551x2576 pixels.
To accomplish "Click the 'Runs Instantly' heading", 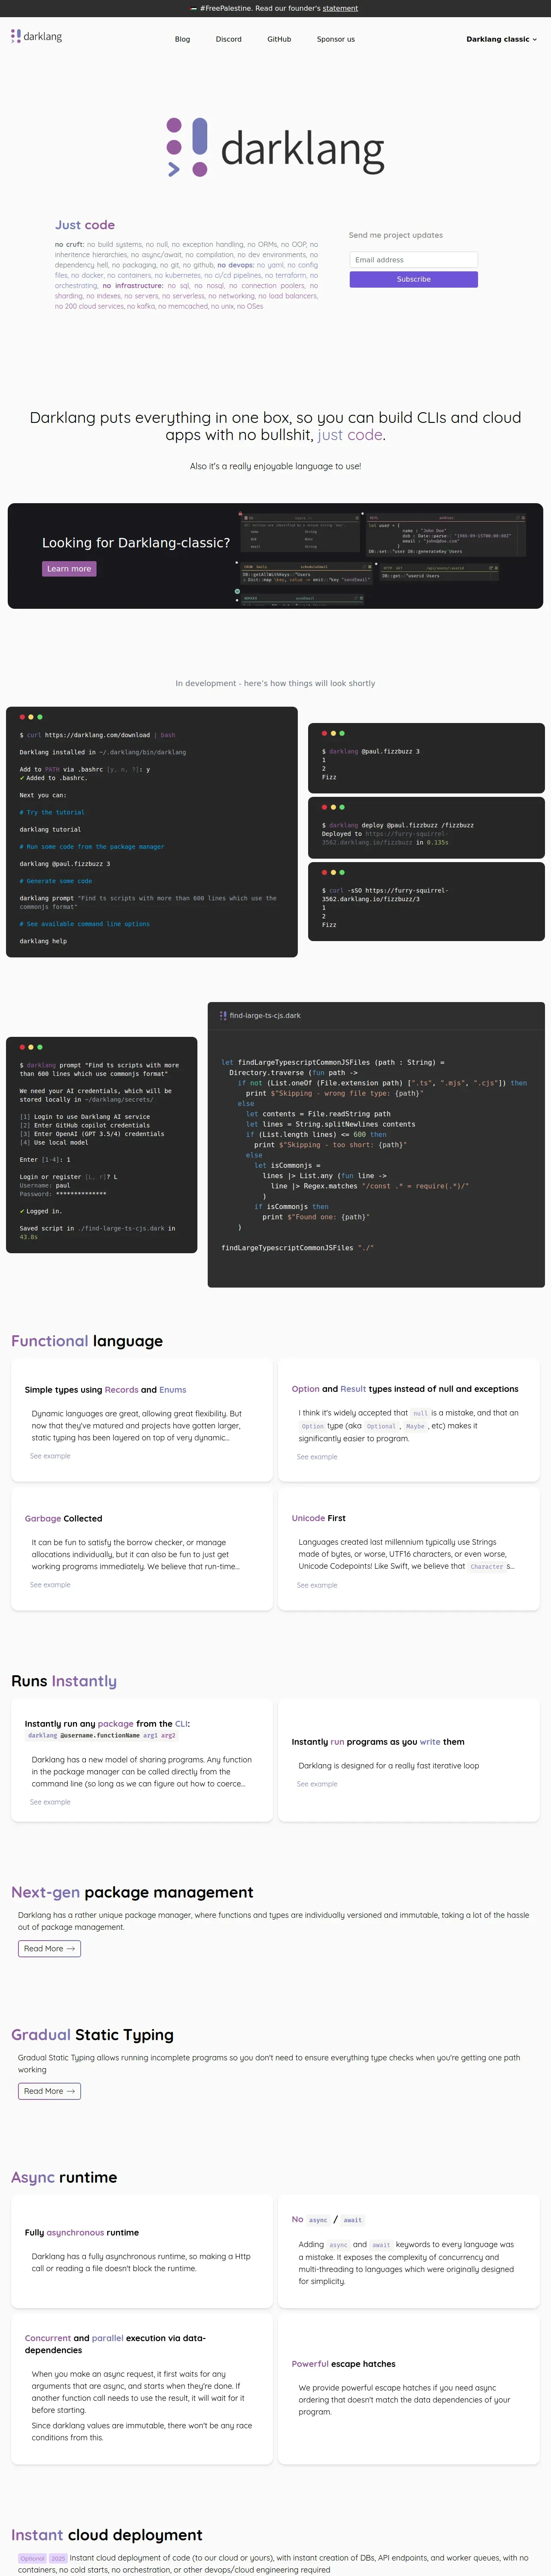I will (64, 1681).
